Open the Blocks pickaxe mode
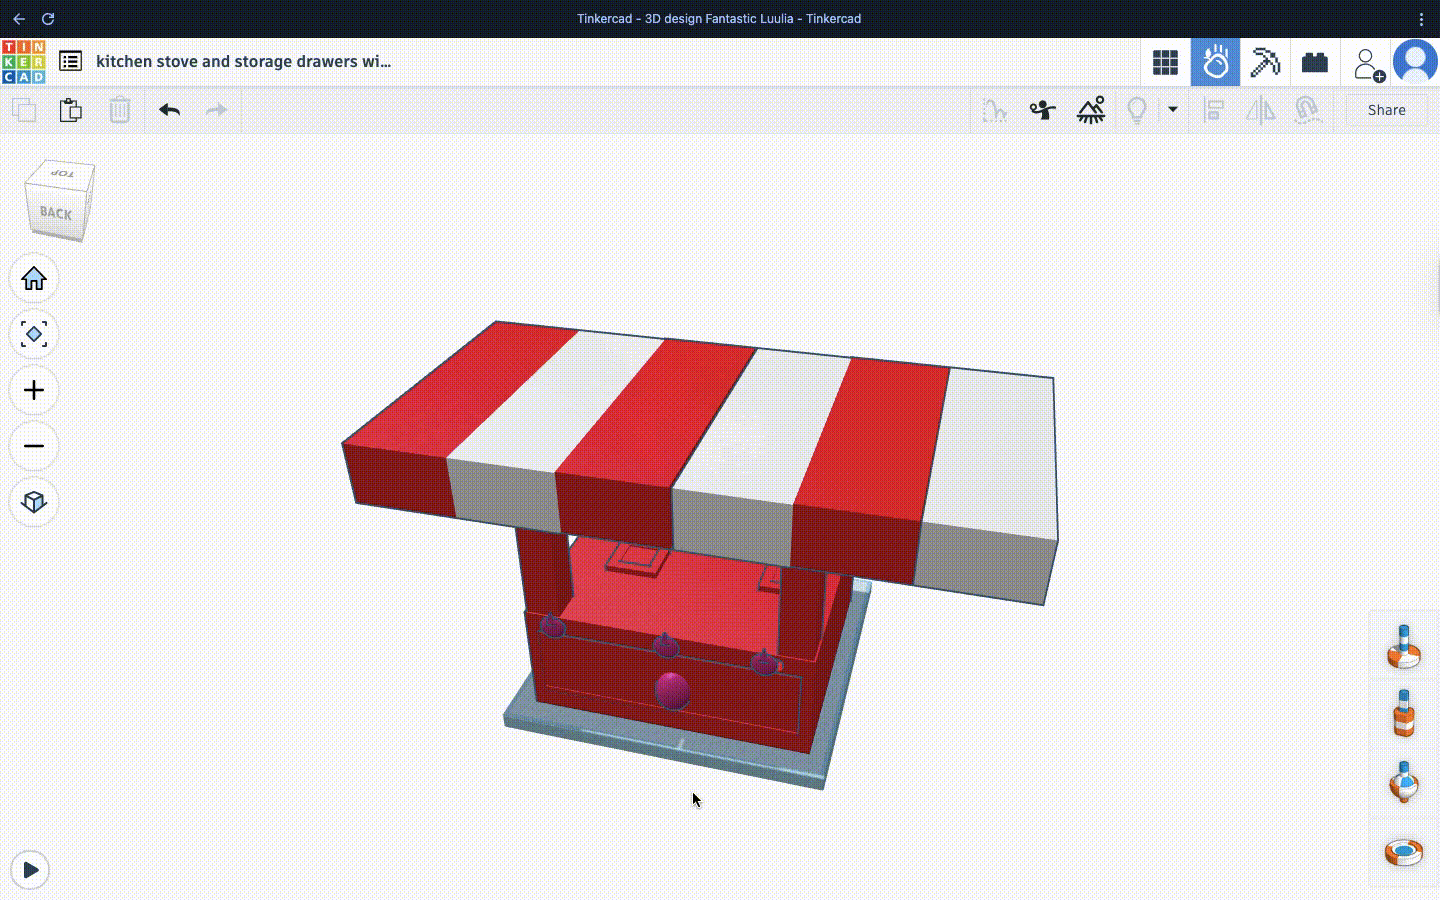 [1265, 62]
